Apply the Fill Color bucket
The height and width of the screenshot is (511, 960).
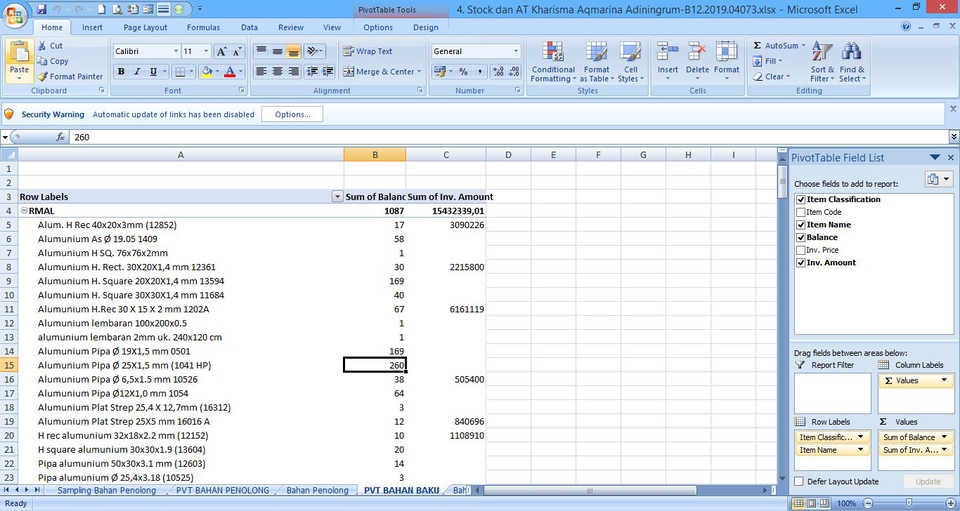(206, 72)
